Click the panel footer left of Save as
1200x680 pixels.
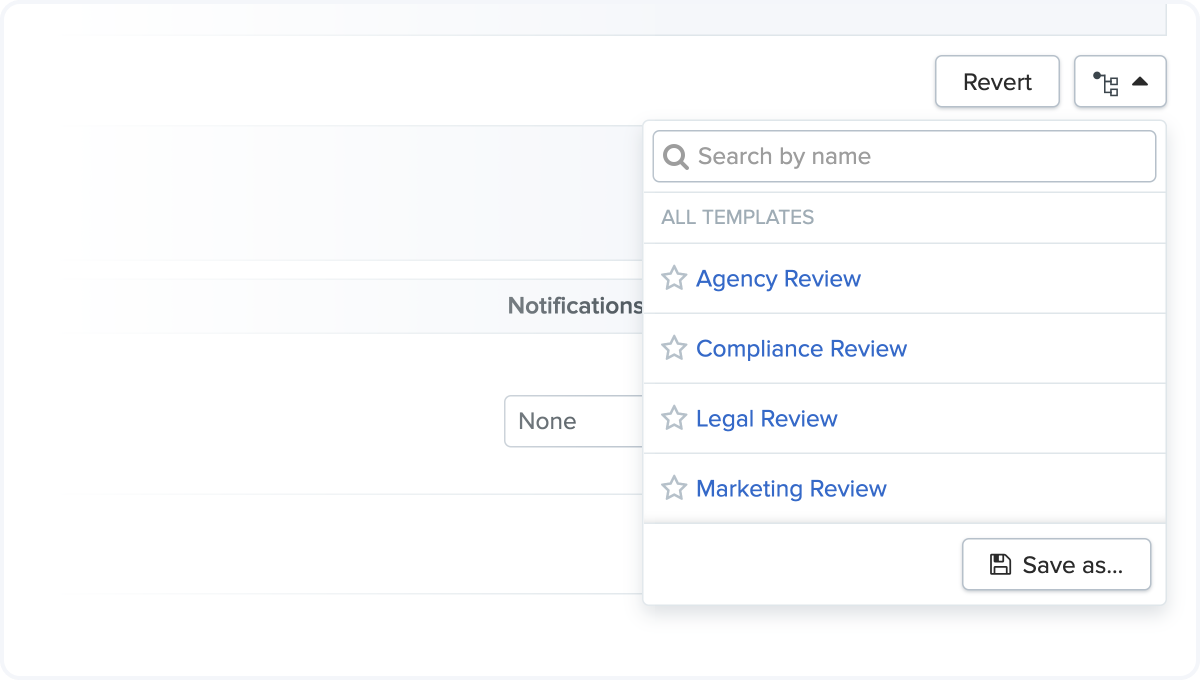pyautogui.click(x=800, y=565)
